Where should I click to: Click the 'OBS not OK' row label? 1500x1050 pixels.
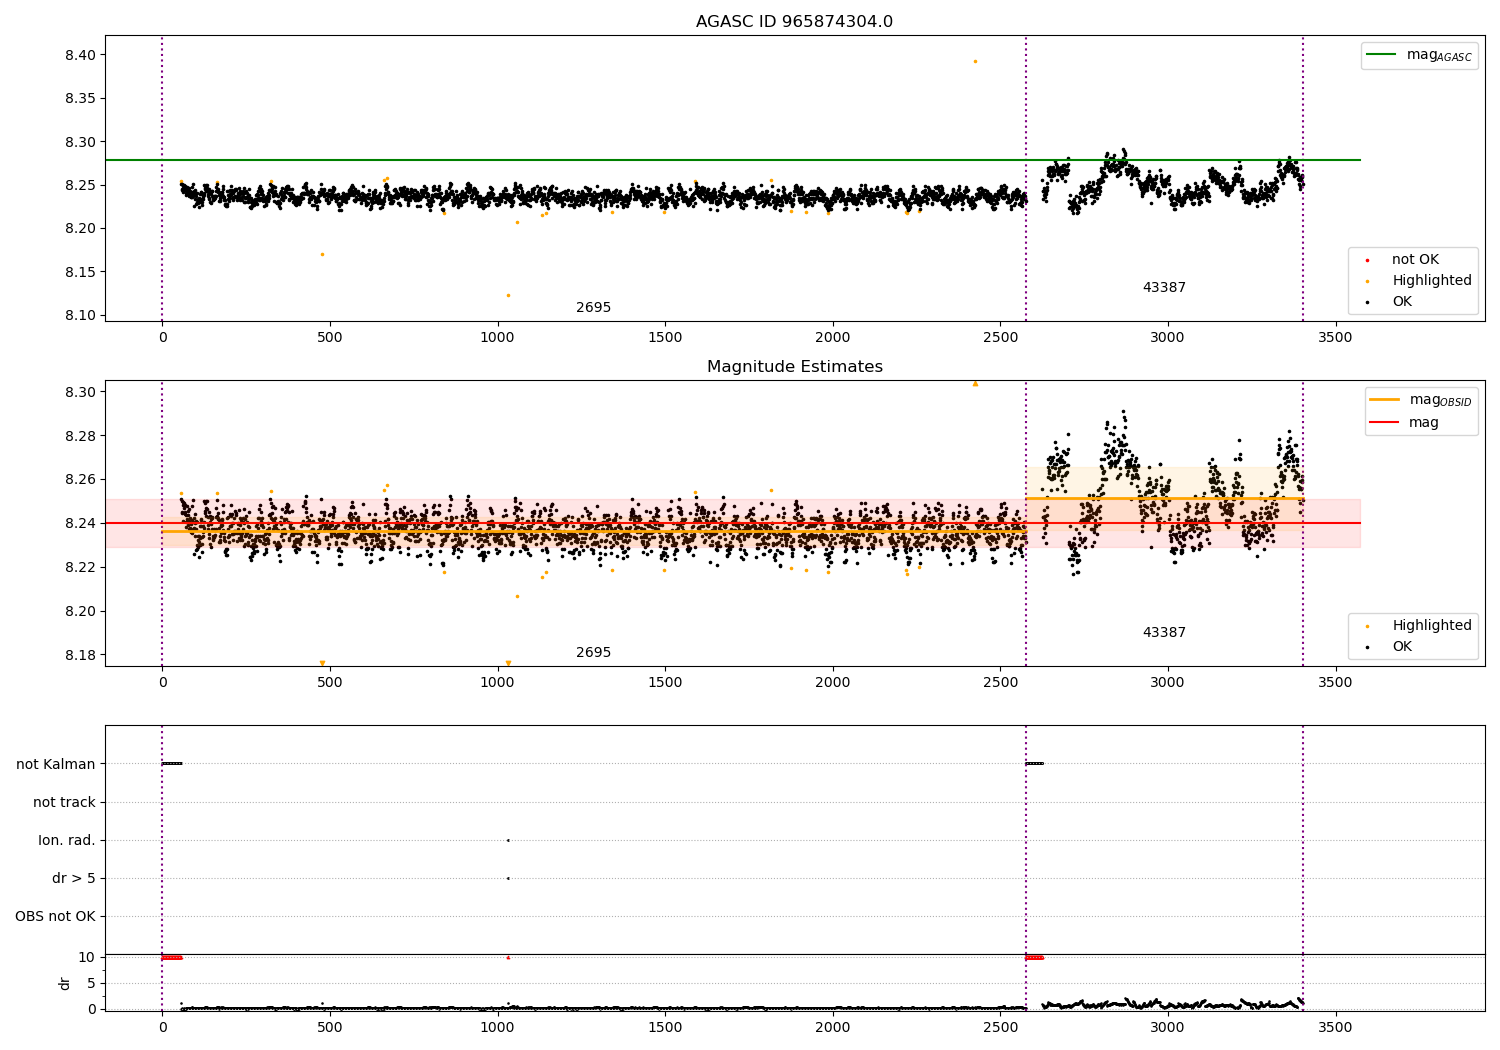click(55, 916)
